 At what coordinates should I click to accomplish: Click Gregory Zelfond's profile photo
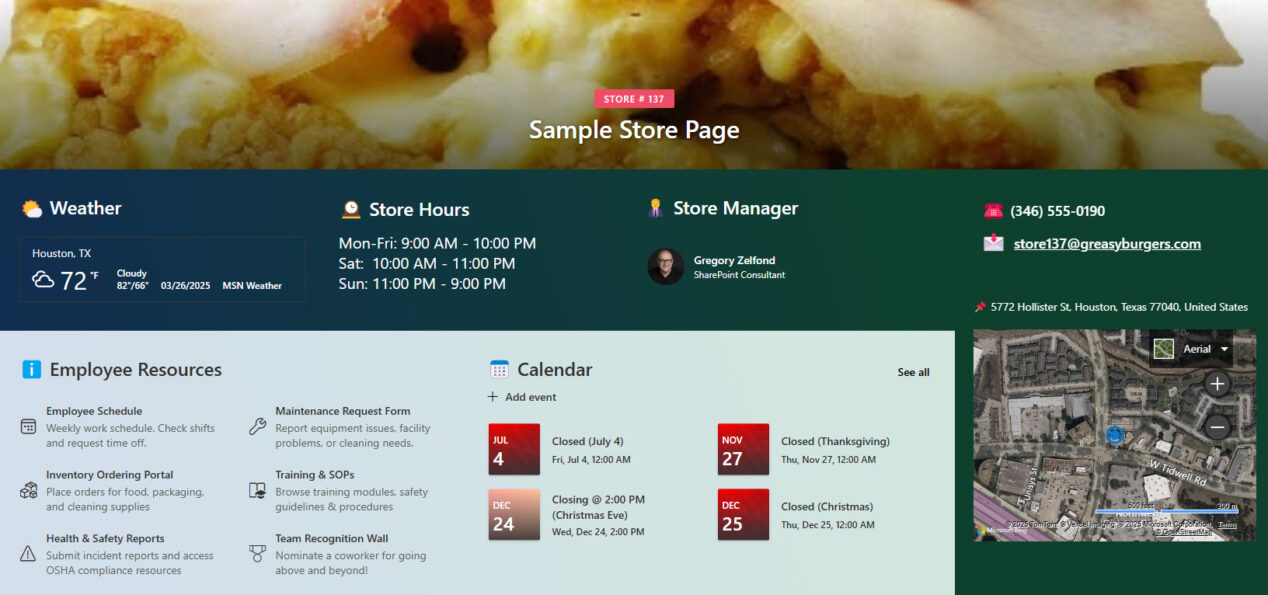665,267
